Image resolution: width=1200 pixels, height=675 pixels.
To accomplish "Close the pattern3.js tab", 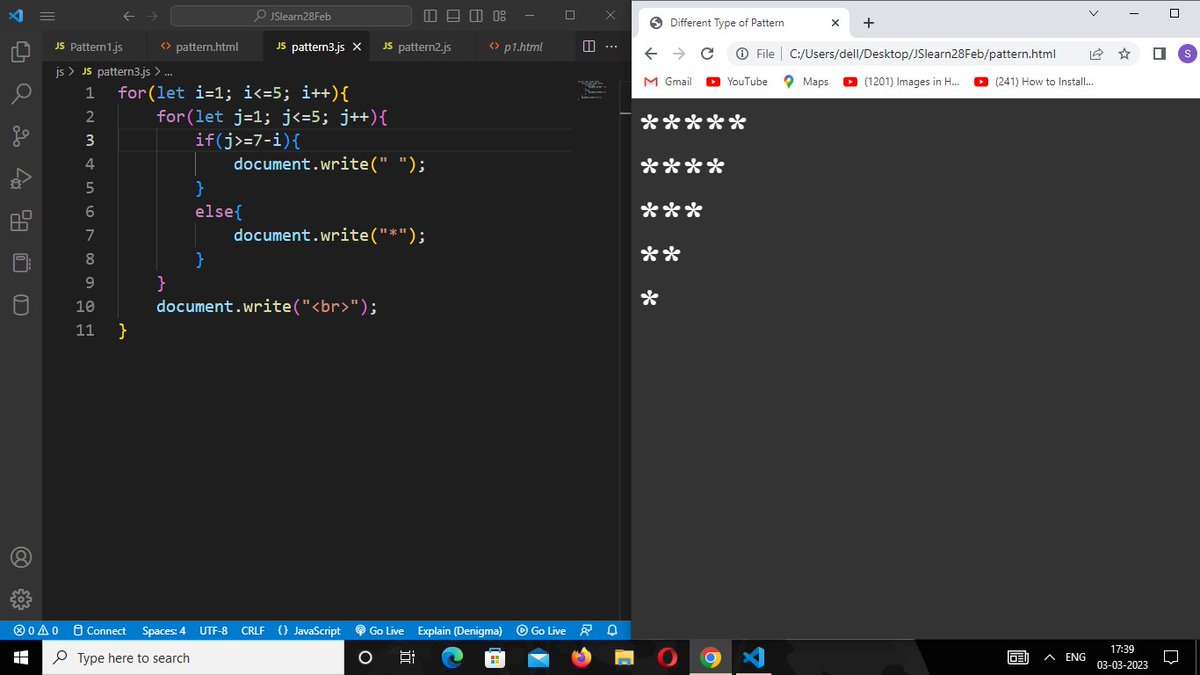I will [357, 47].
